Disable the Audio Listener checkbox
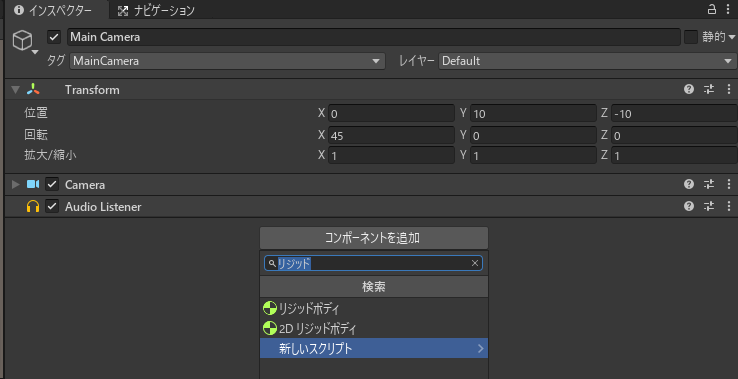Screen dimensions: 738x379 pyautogui.click(x=52, y=206)
